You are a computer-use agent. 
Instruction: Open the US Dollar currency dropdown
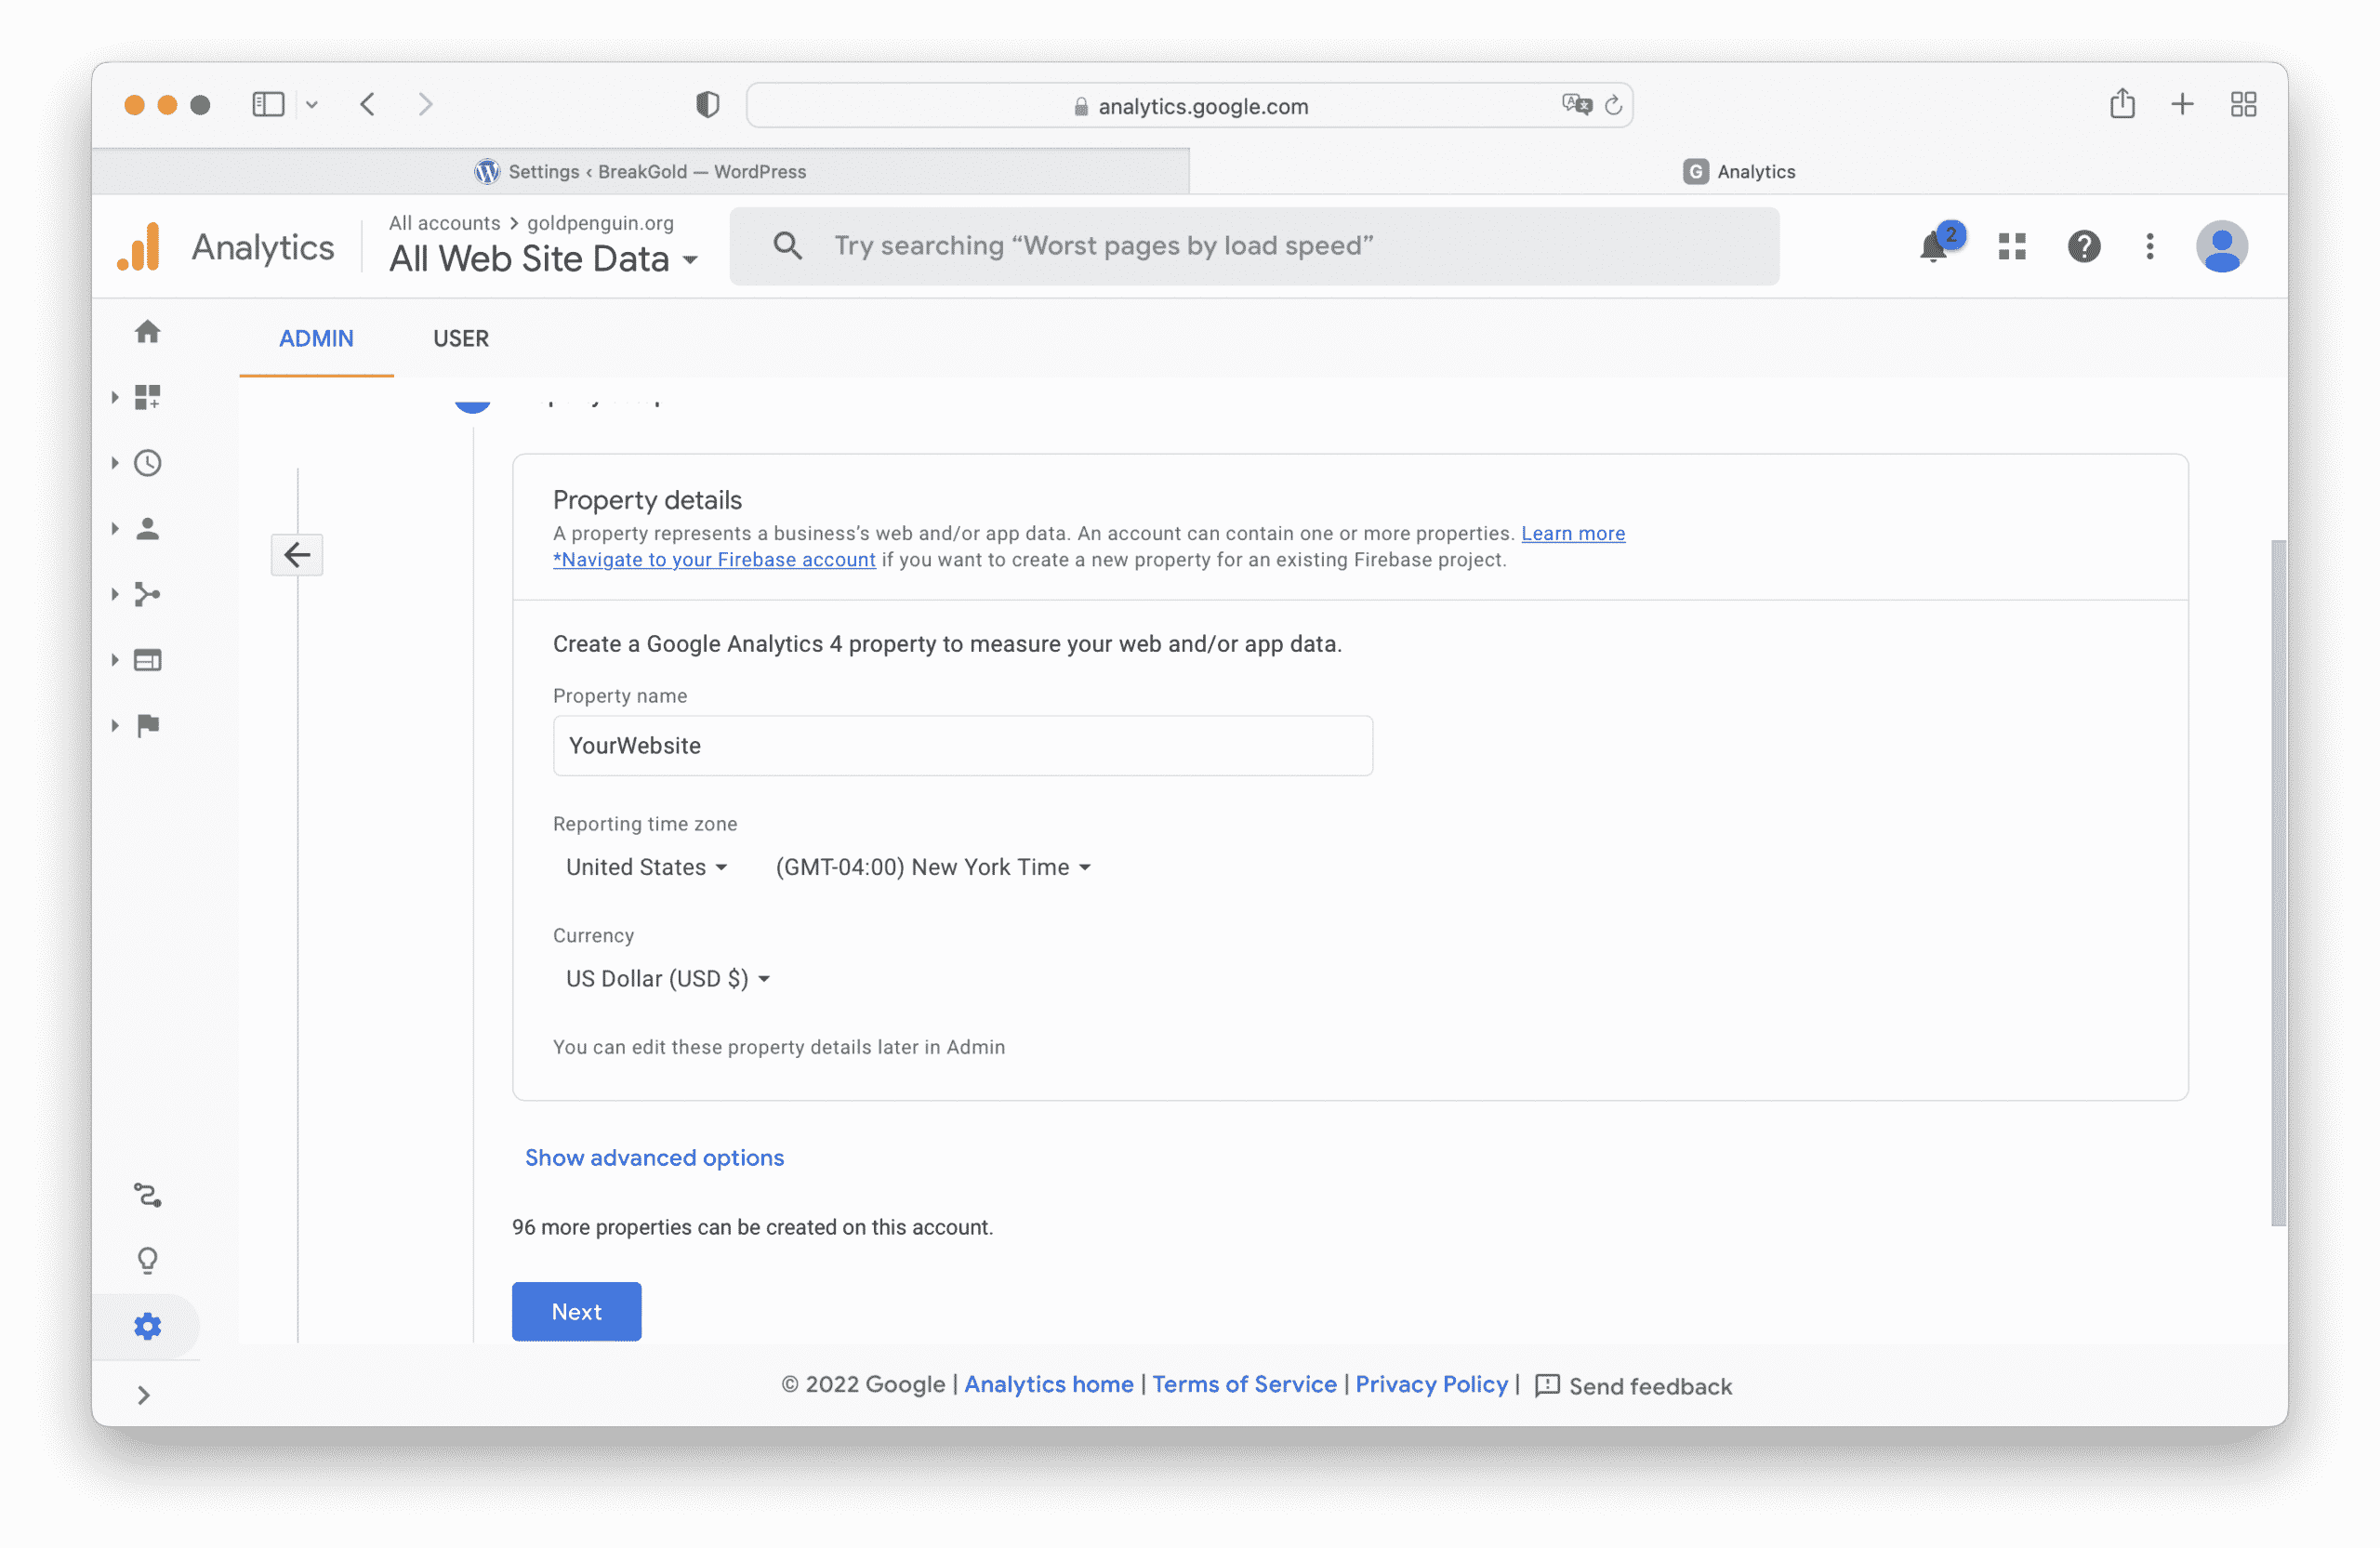667,979
